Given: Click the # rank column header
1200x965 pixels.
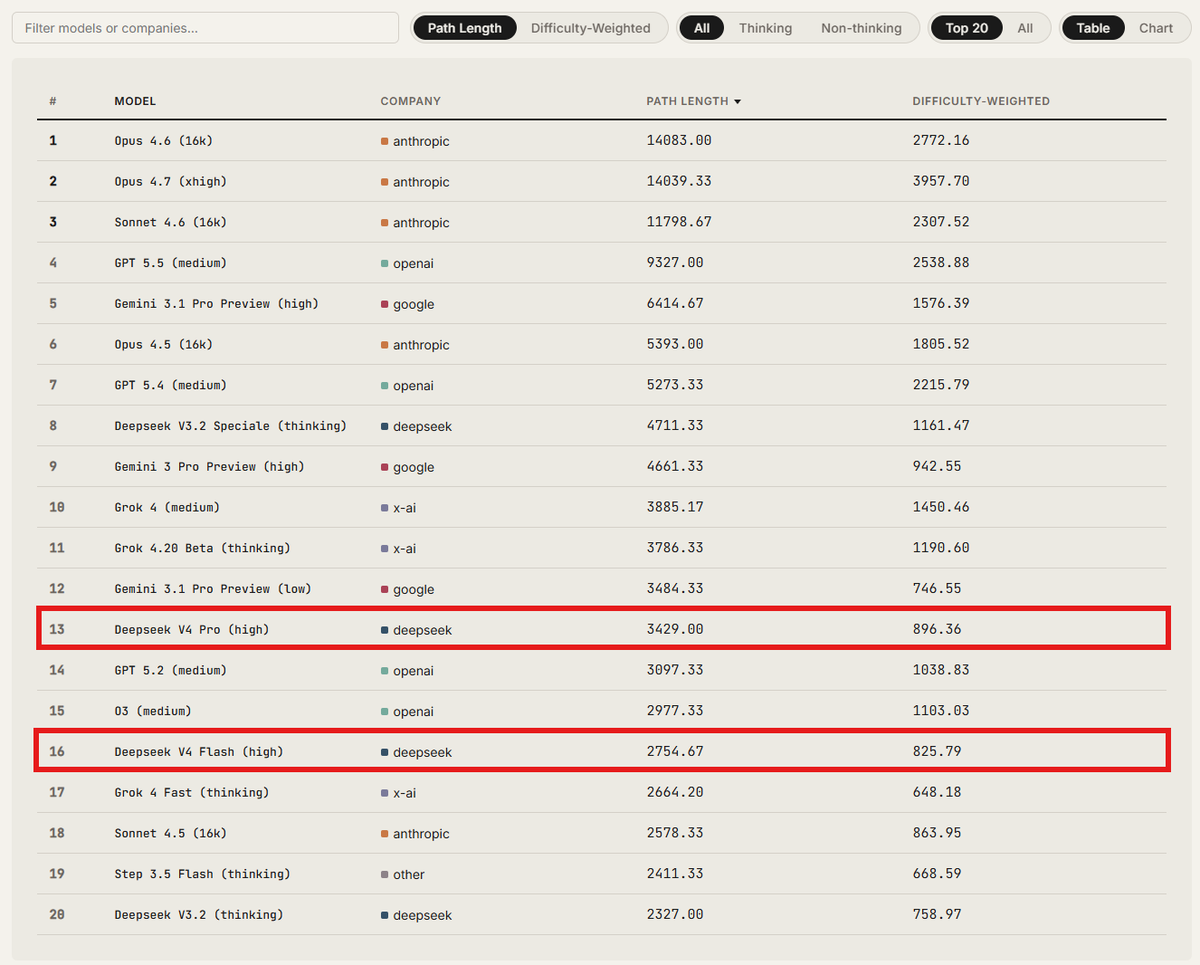Looking at the screenshot, I should tap(53, 101).
